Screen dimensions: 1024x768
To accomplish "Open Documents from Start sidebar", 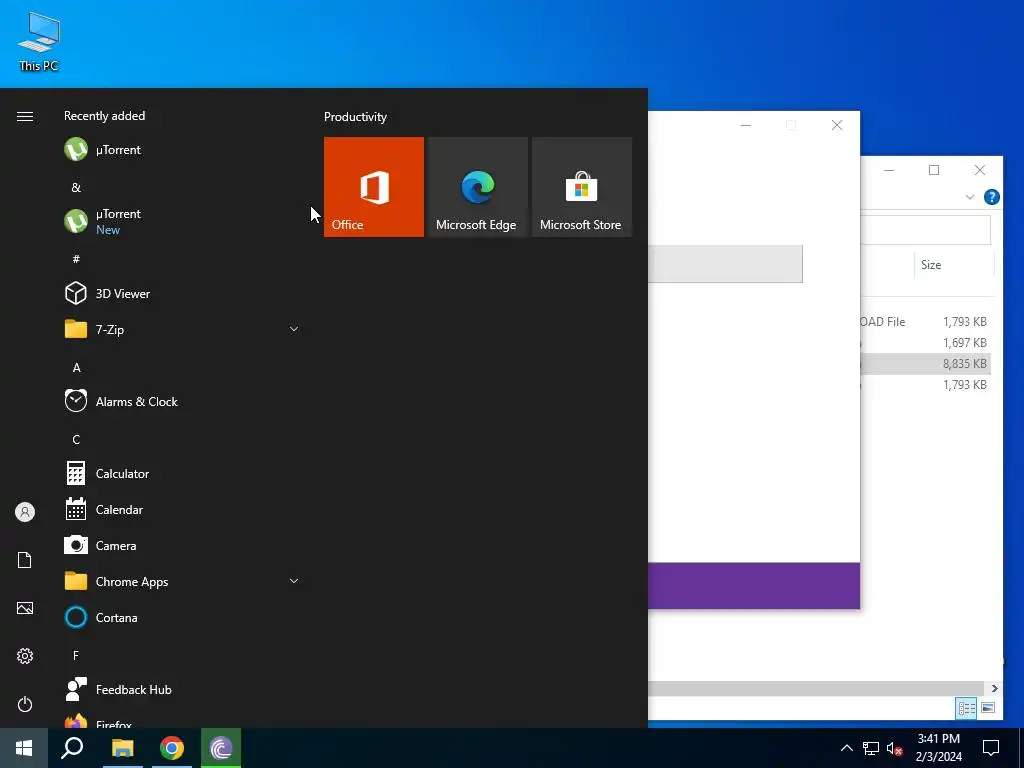I will tap(25, 560).
